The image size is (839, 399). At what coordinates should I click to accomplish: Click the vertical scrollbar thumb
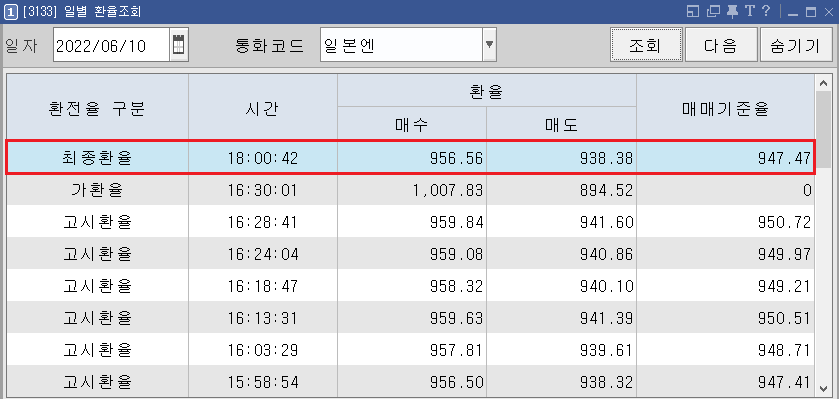(x=823, y=128)
